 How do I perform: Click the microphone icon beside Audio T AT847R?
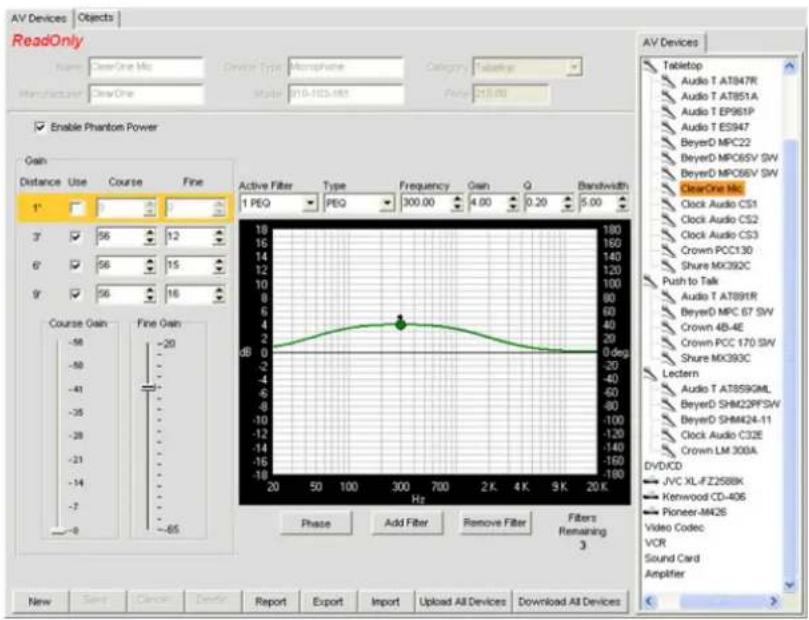tap(669, 81)
